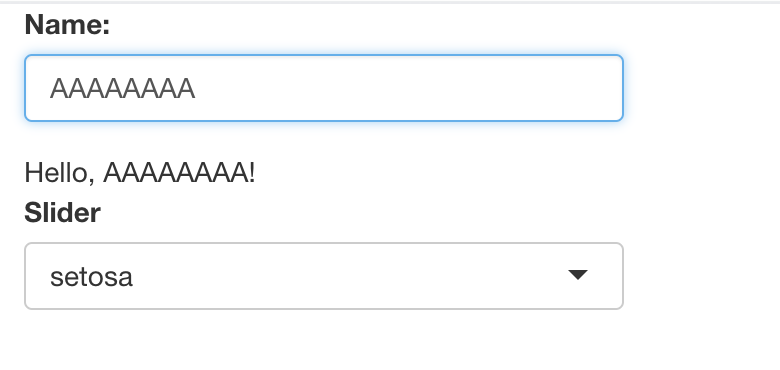780x370 pixels.
Task: Click the bold 'Slider' label
Action: (63, 213)
